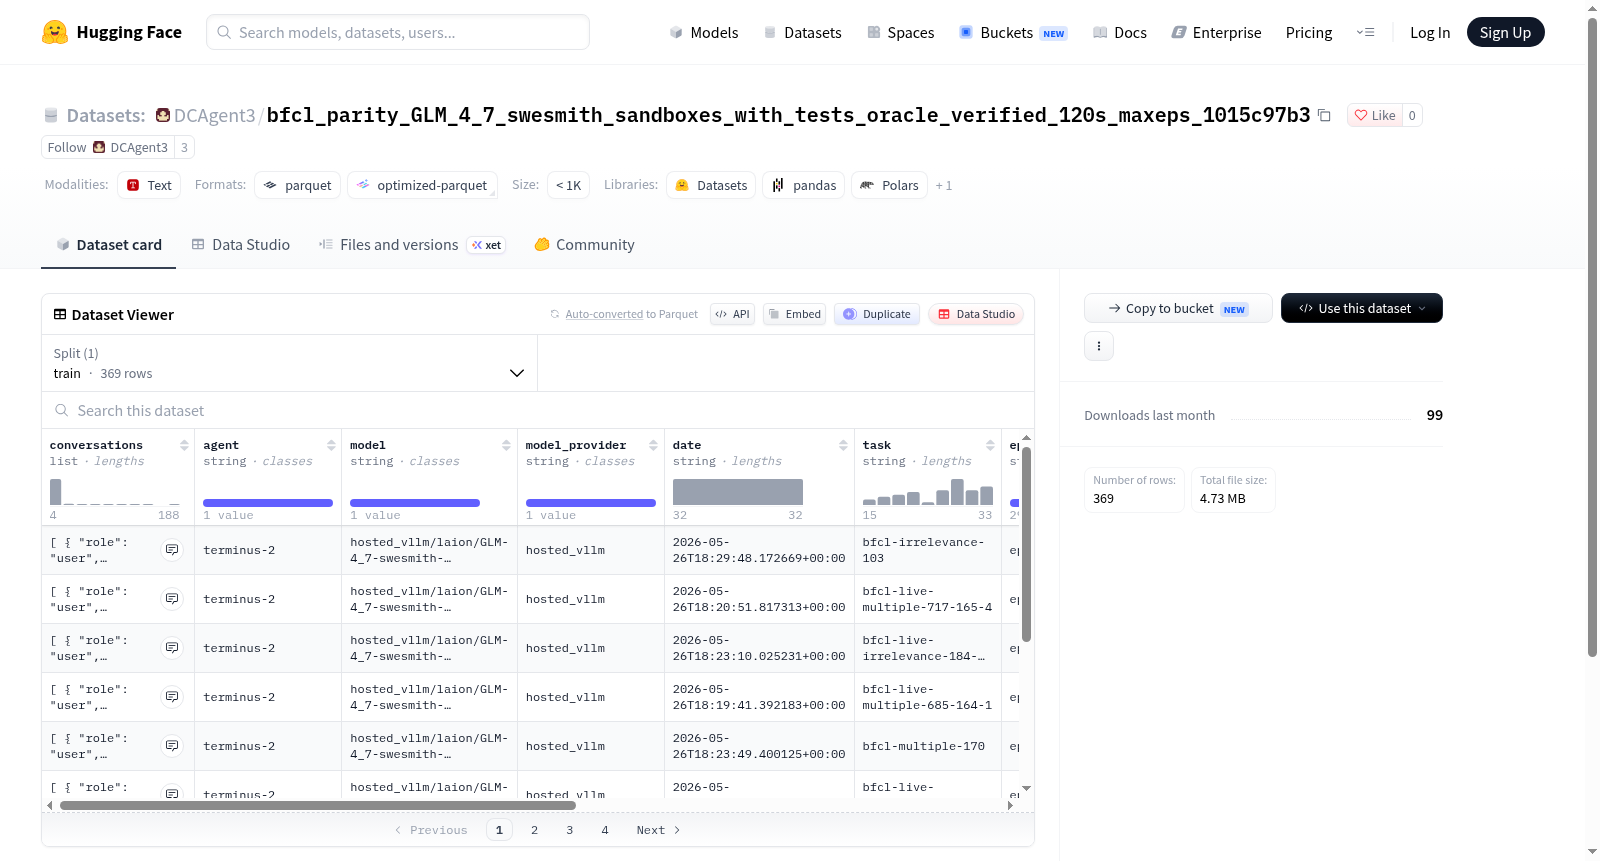The height and width of the screenshot is (861, 1600).
Task: Open conversation preview icon in the bfcl-live-multiple-717-165-4 row
Action: (x=172, y=599)
